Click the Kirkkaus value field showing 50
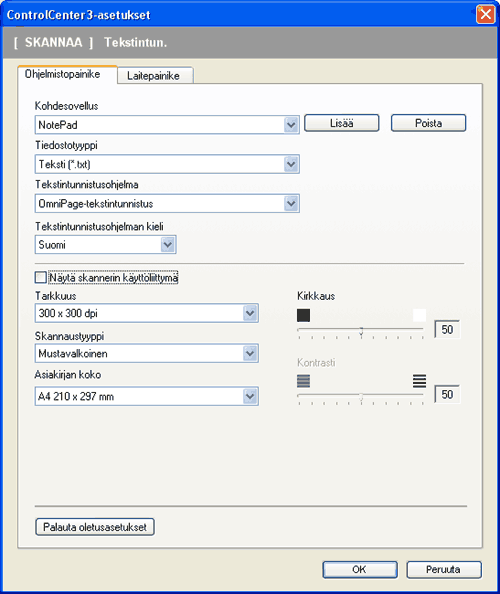 pos(447,329)
